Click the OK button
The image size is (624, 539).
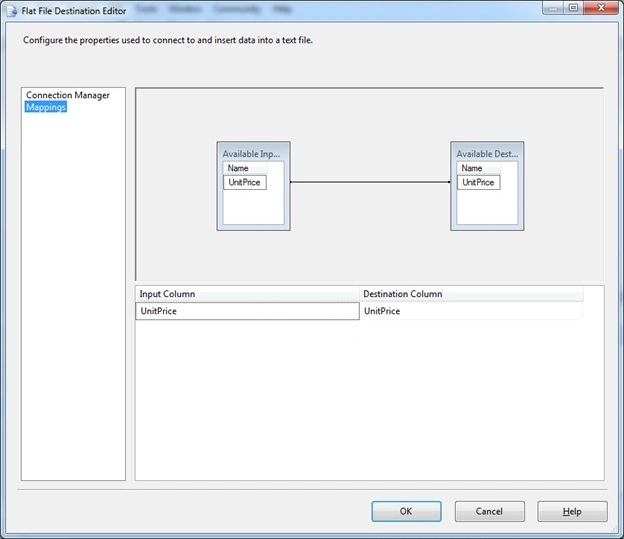click(x=406, y=511)
